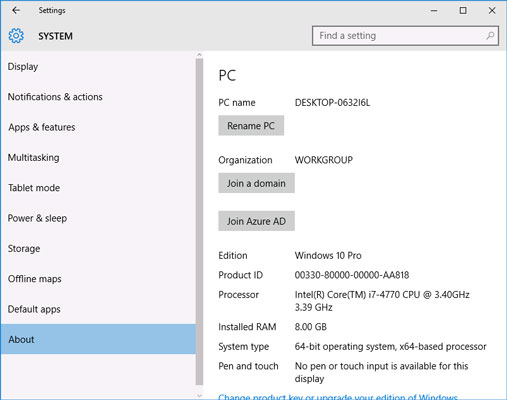507x400 pixels.
Task: Click the Pen and touch label
Action: pyautogui.click(x=248, y=366)
